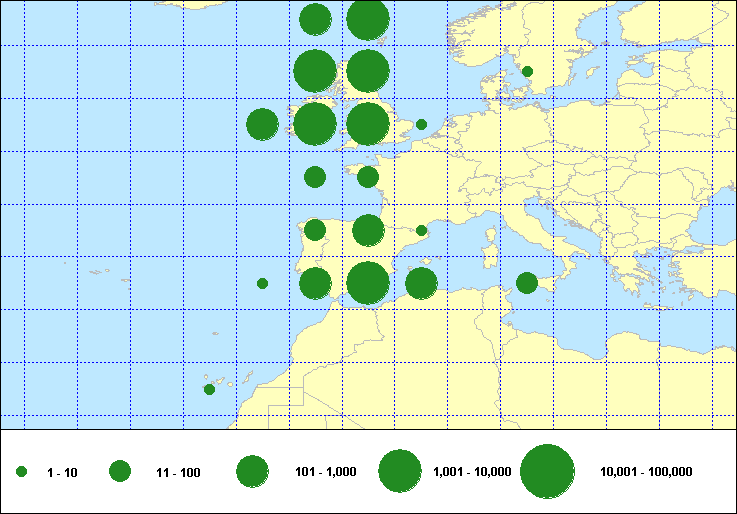Select the small circle near the Canary Islands

[x=209, y=389]
